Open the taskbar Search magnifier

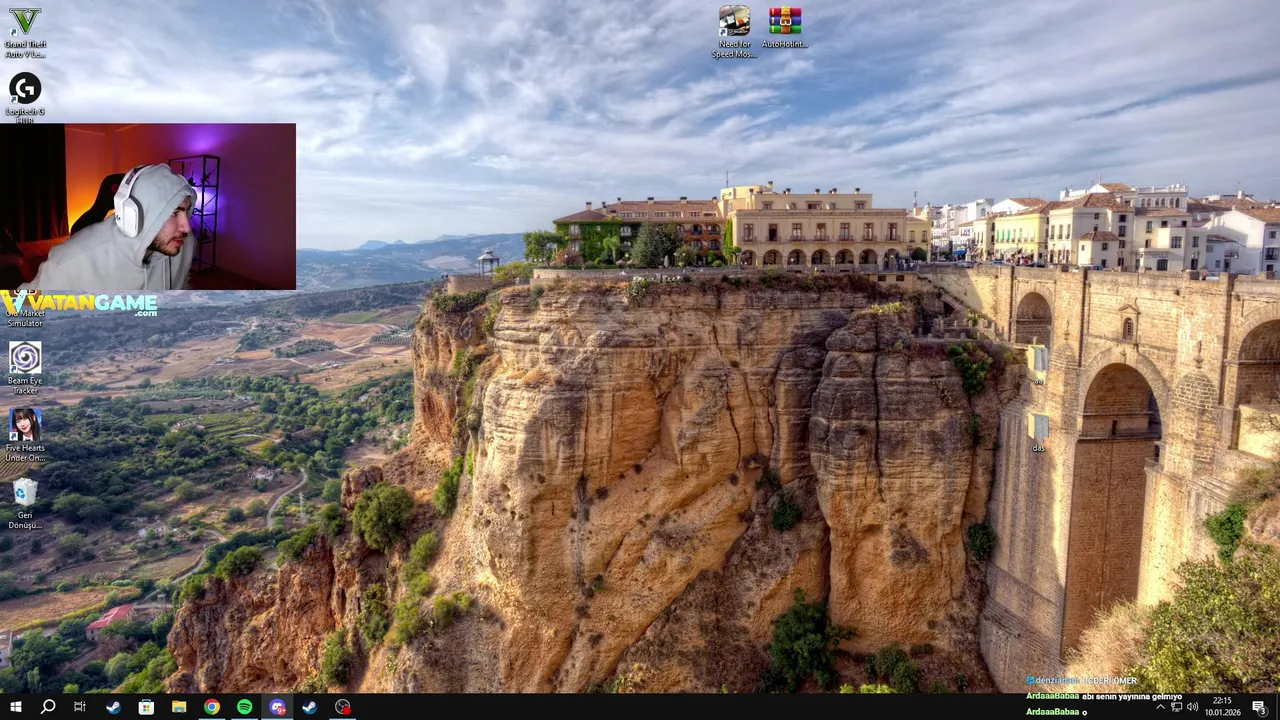coord(47,707)
